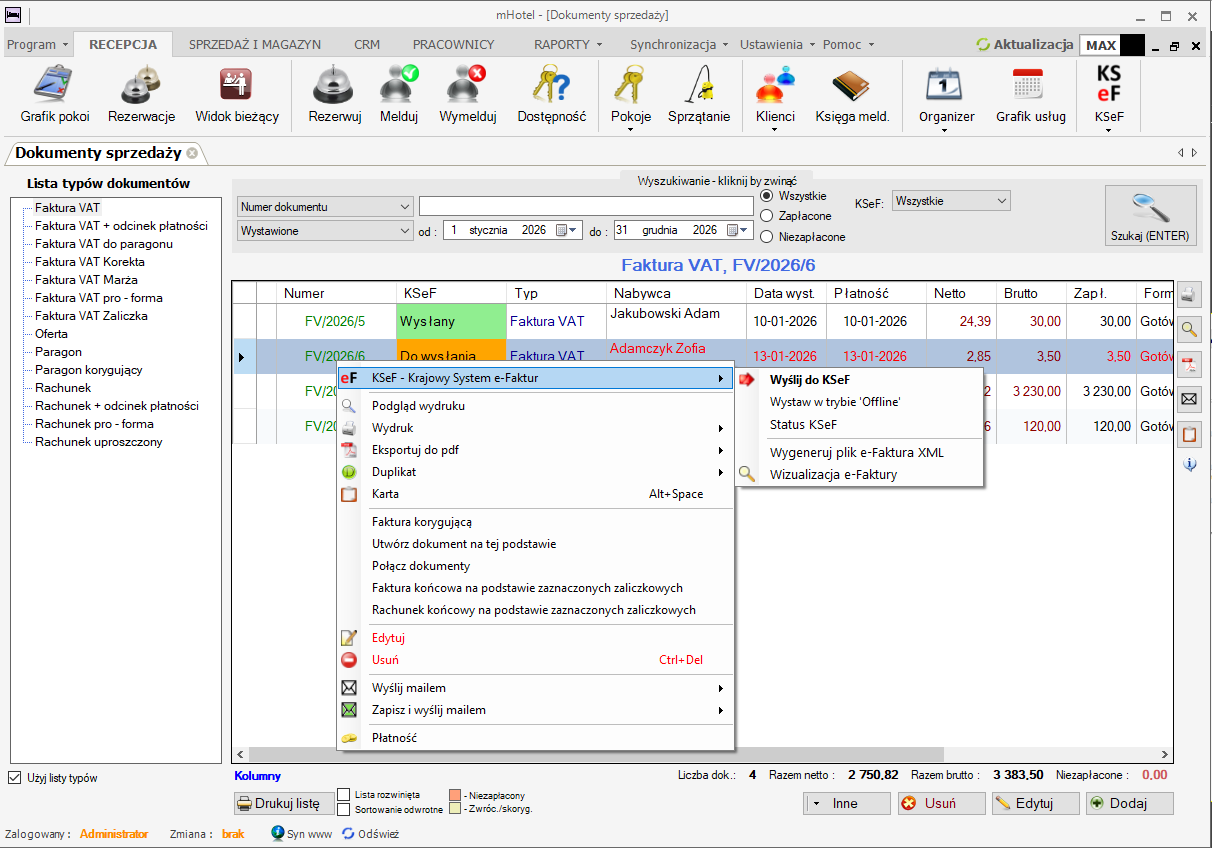This screenshot has height=848, width=1212.
Task: Open the Melduj check-in tool
Action: tap(399, 95)
